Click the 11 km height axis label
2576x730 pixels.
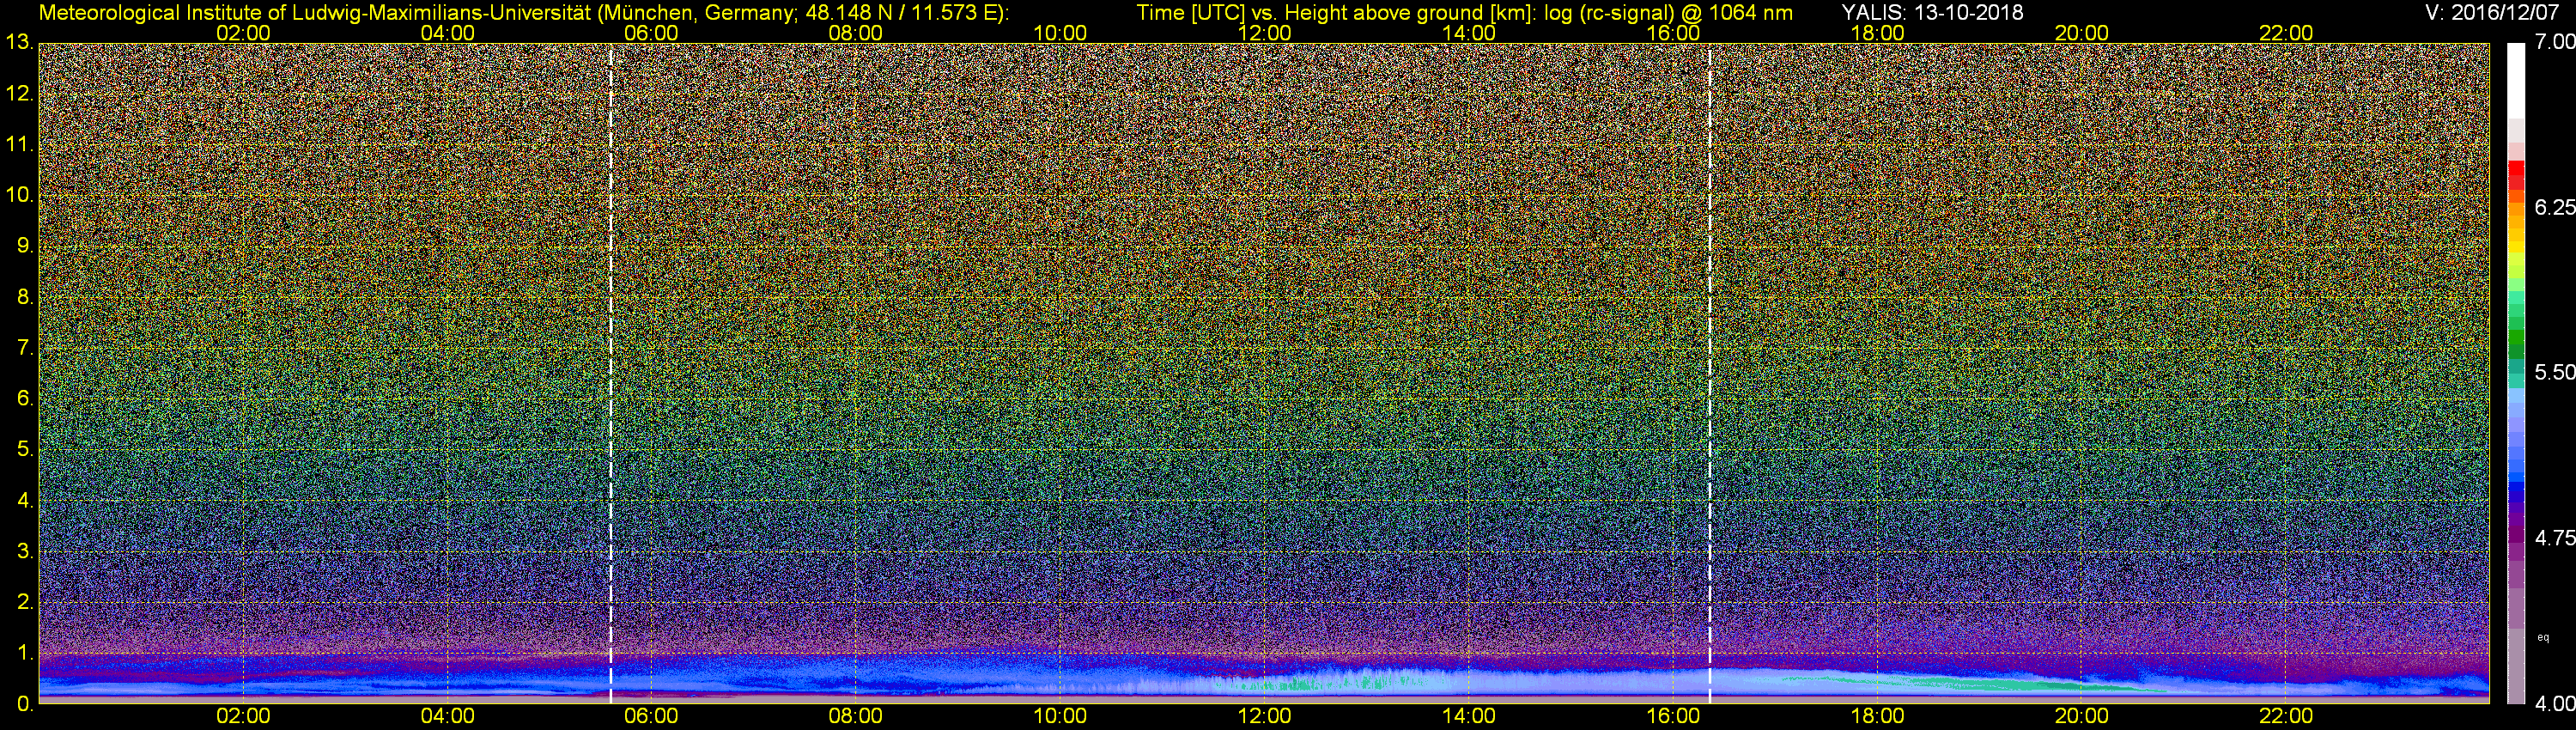(x=19, y=145)
